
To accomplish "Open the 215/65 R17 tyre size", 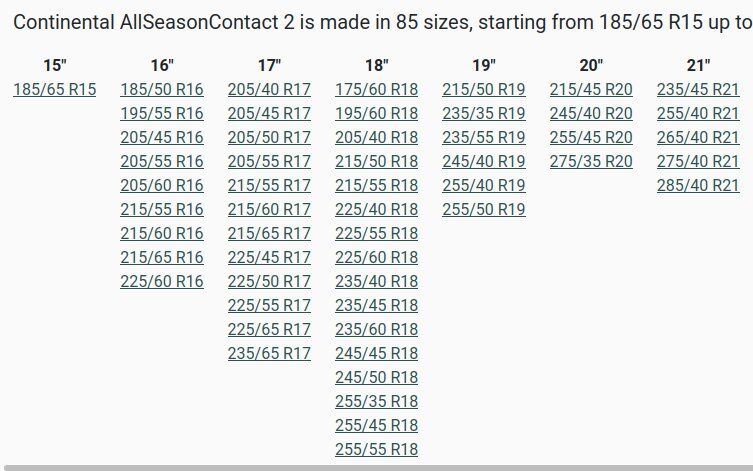I will pyautogui.click(x=269, y=234).
